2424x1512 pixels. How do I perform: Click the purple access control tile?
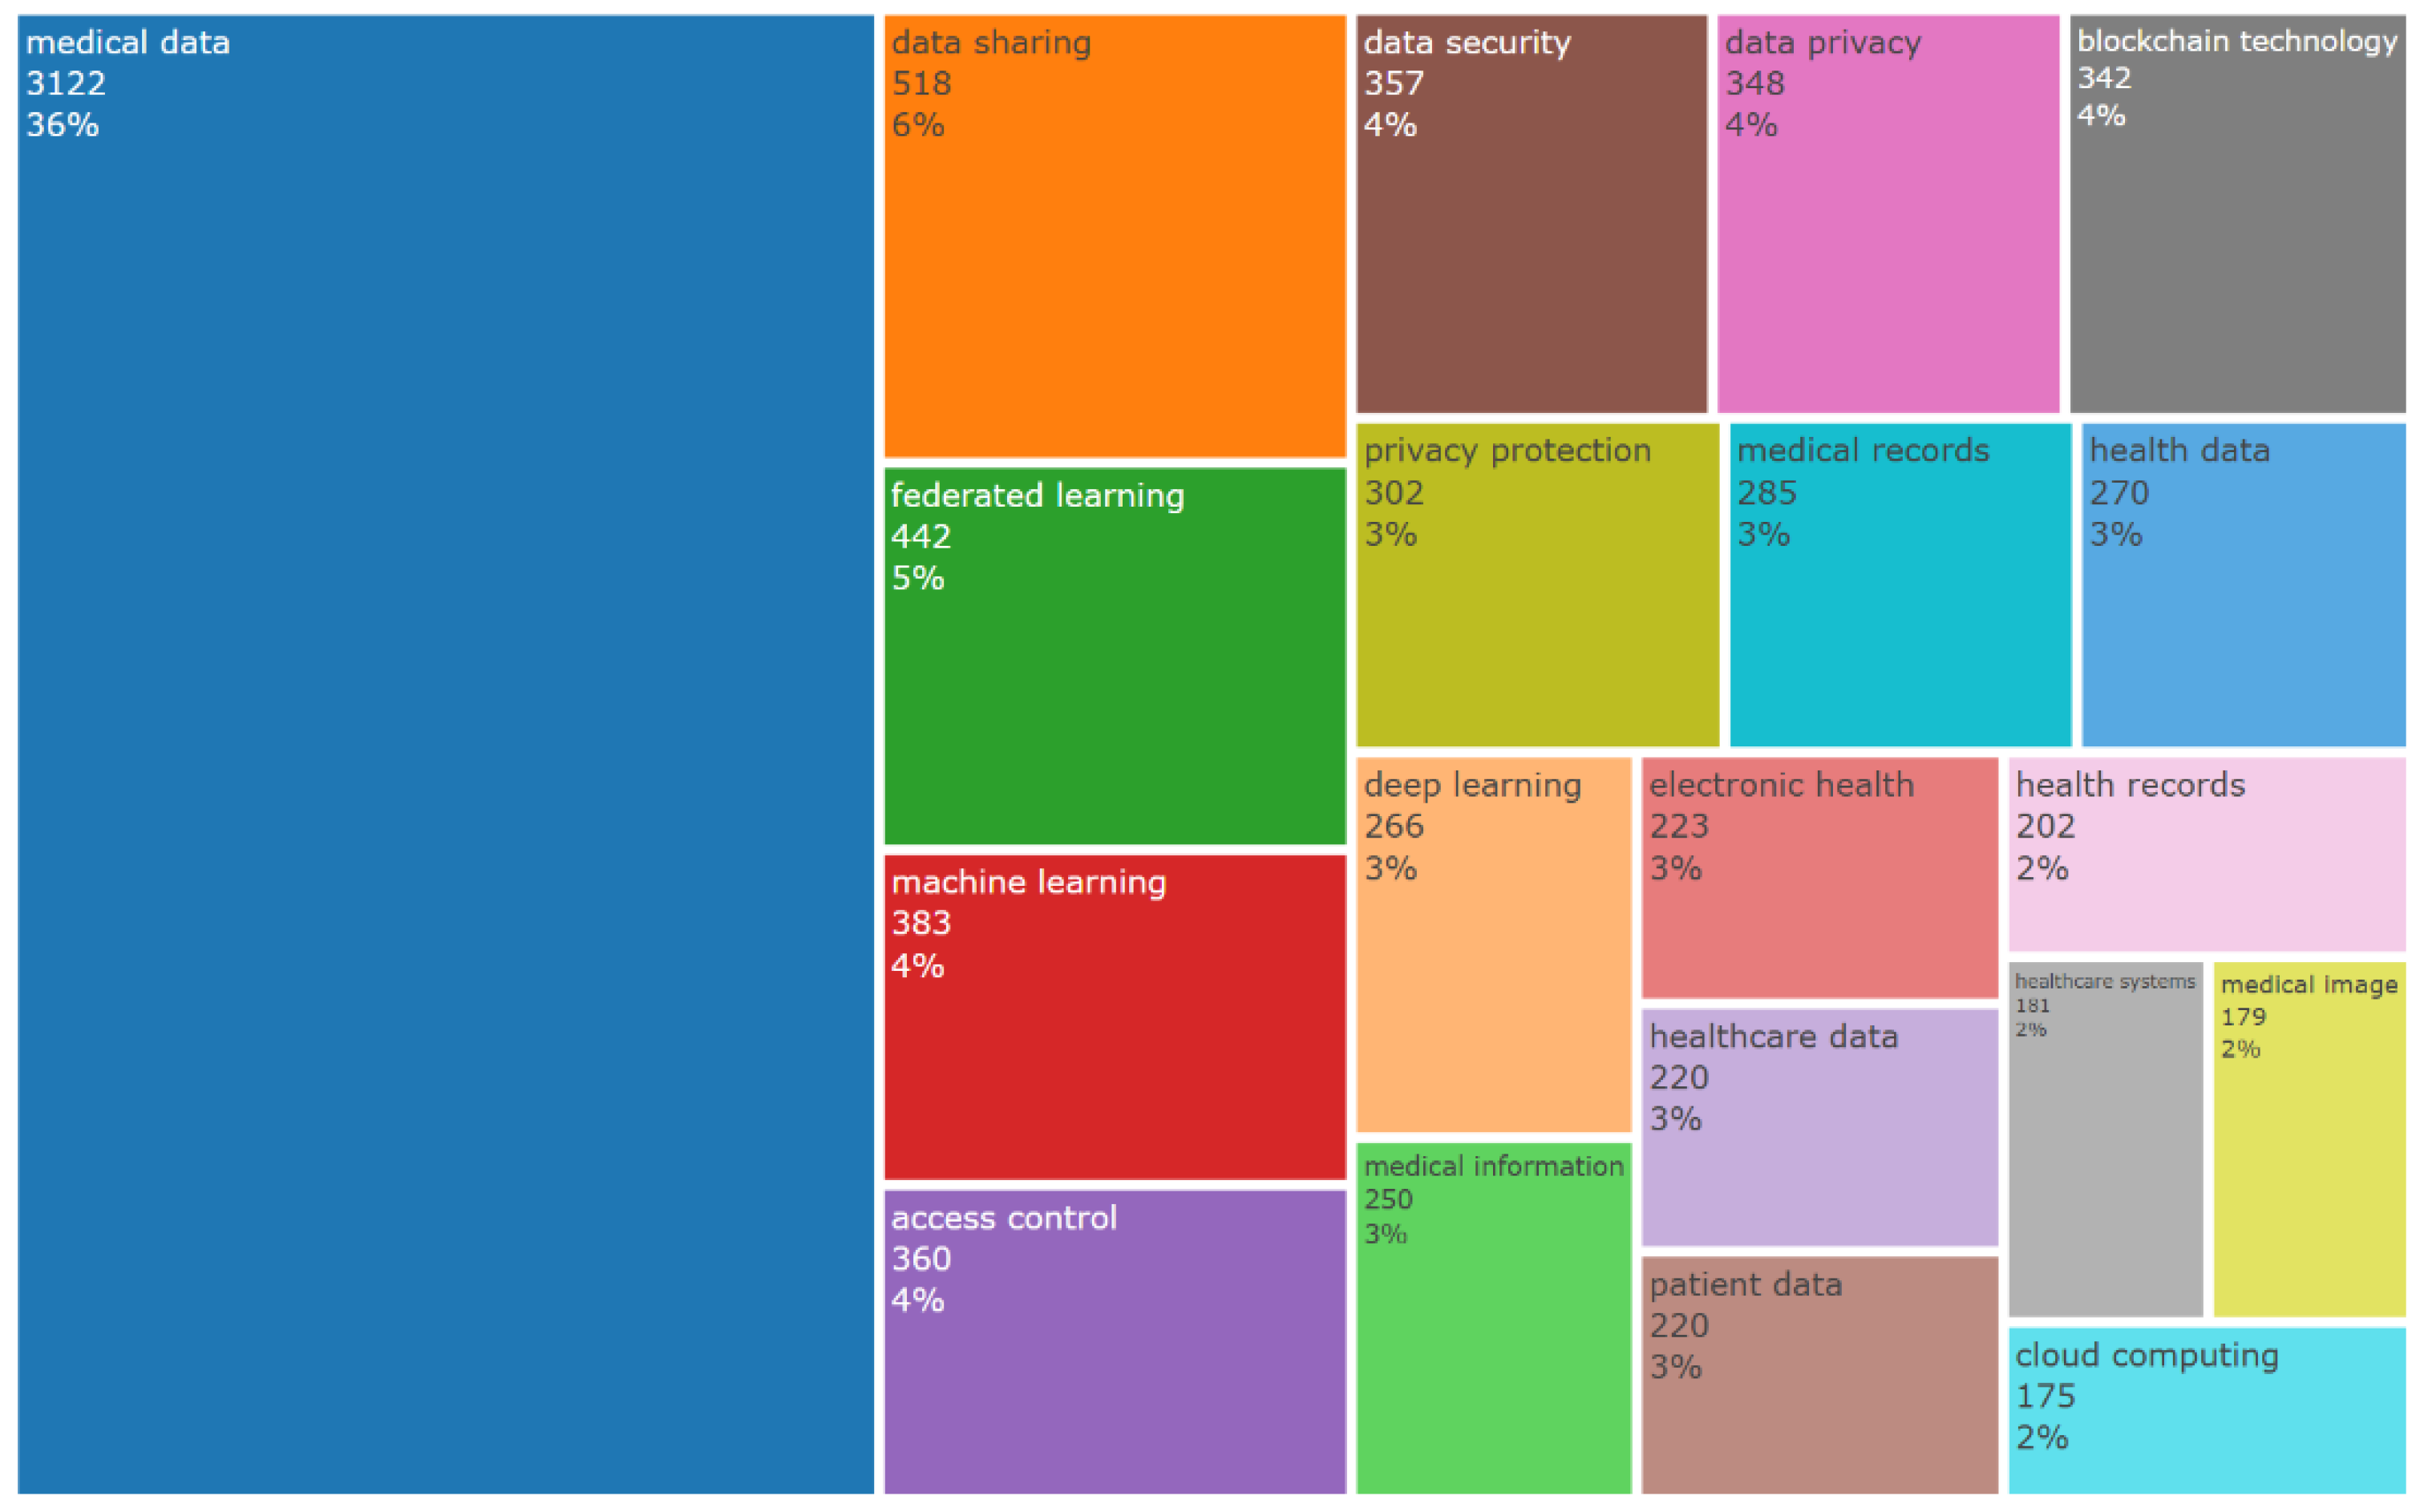[x=1115, y=1342]
